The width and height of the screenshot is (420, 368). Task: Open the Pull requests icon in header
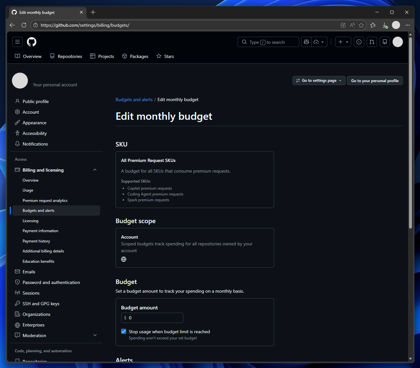click(372, 42)
